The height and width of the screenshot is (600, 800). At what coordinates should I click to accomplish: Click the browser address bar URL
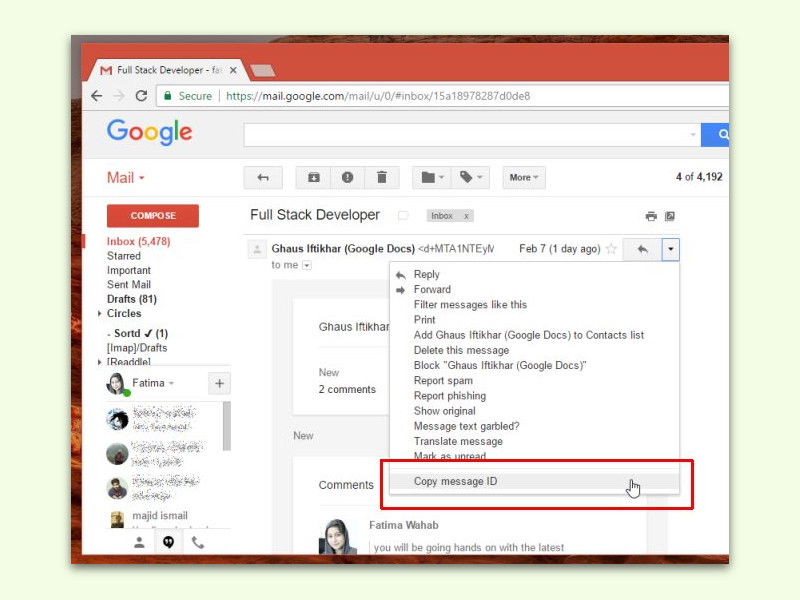click(x=378, y=96)
